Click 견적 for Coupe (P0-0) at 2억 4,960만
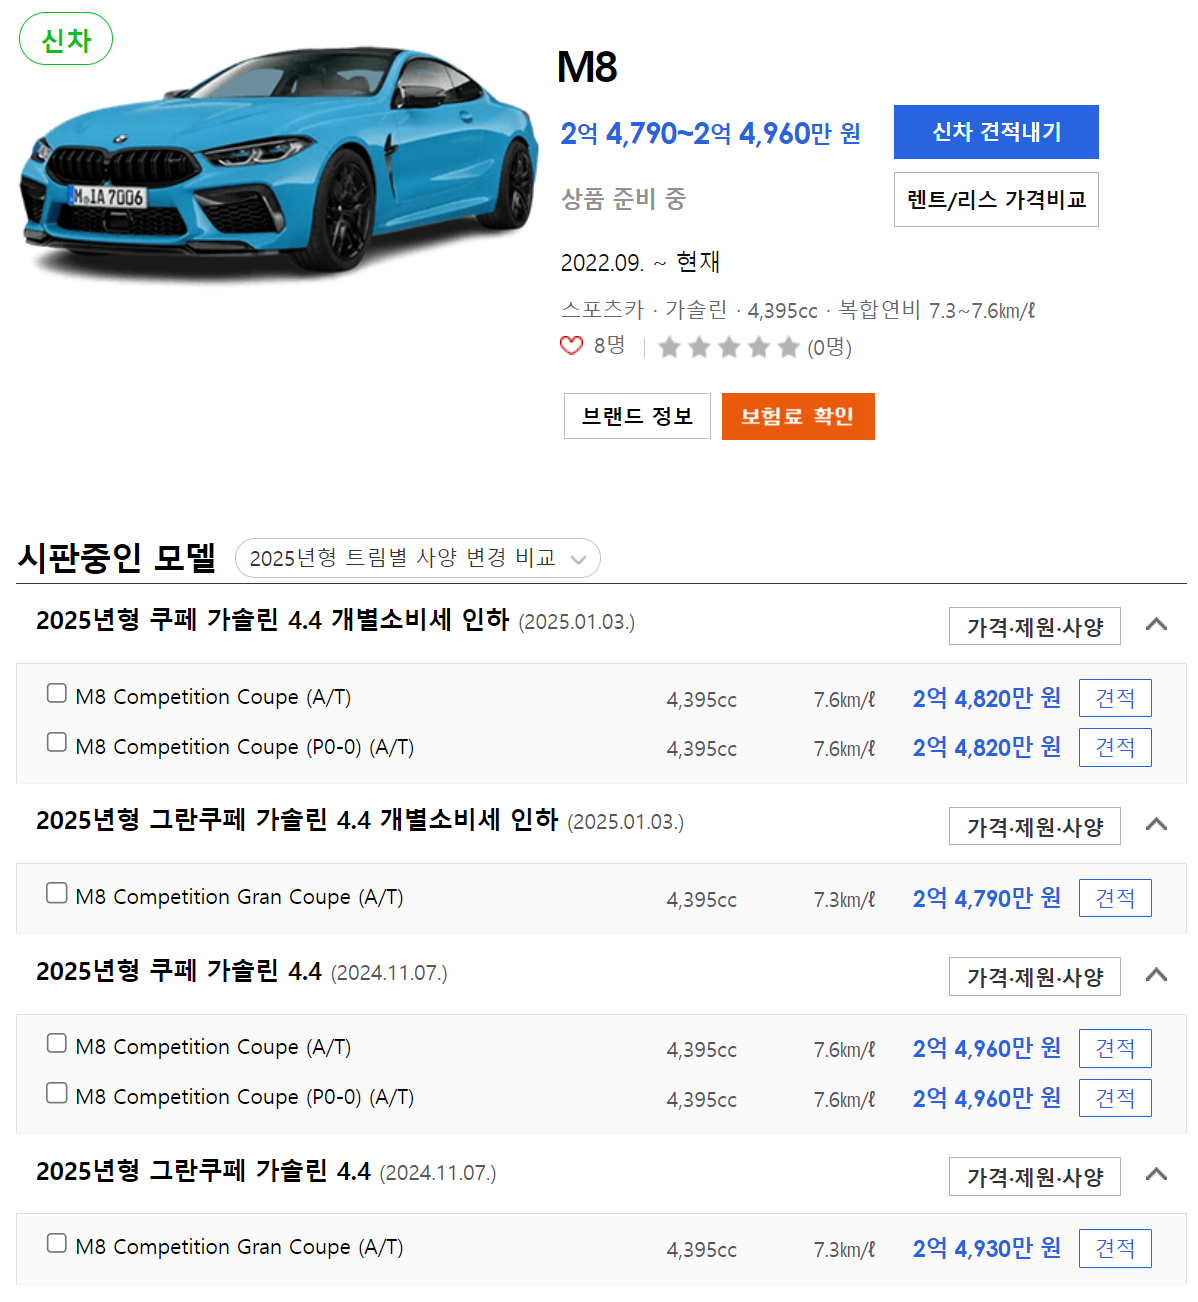Viewport: 1198px width, 1302px height. coord(1115,1098)
